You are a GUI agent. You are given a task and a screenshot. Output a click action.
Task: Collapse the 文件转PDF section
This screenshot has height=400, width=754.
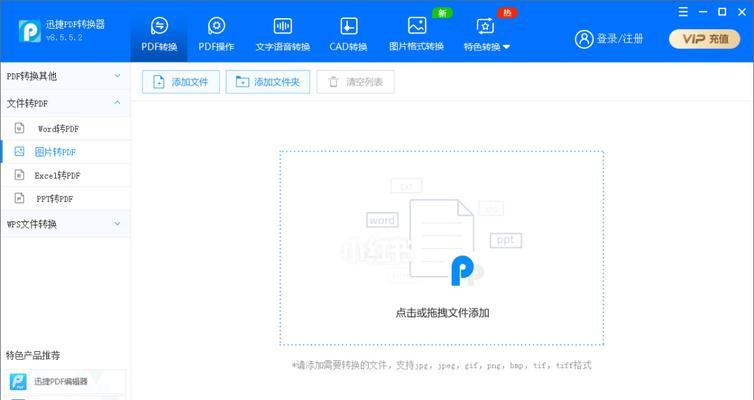tap(65, 103)
